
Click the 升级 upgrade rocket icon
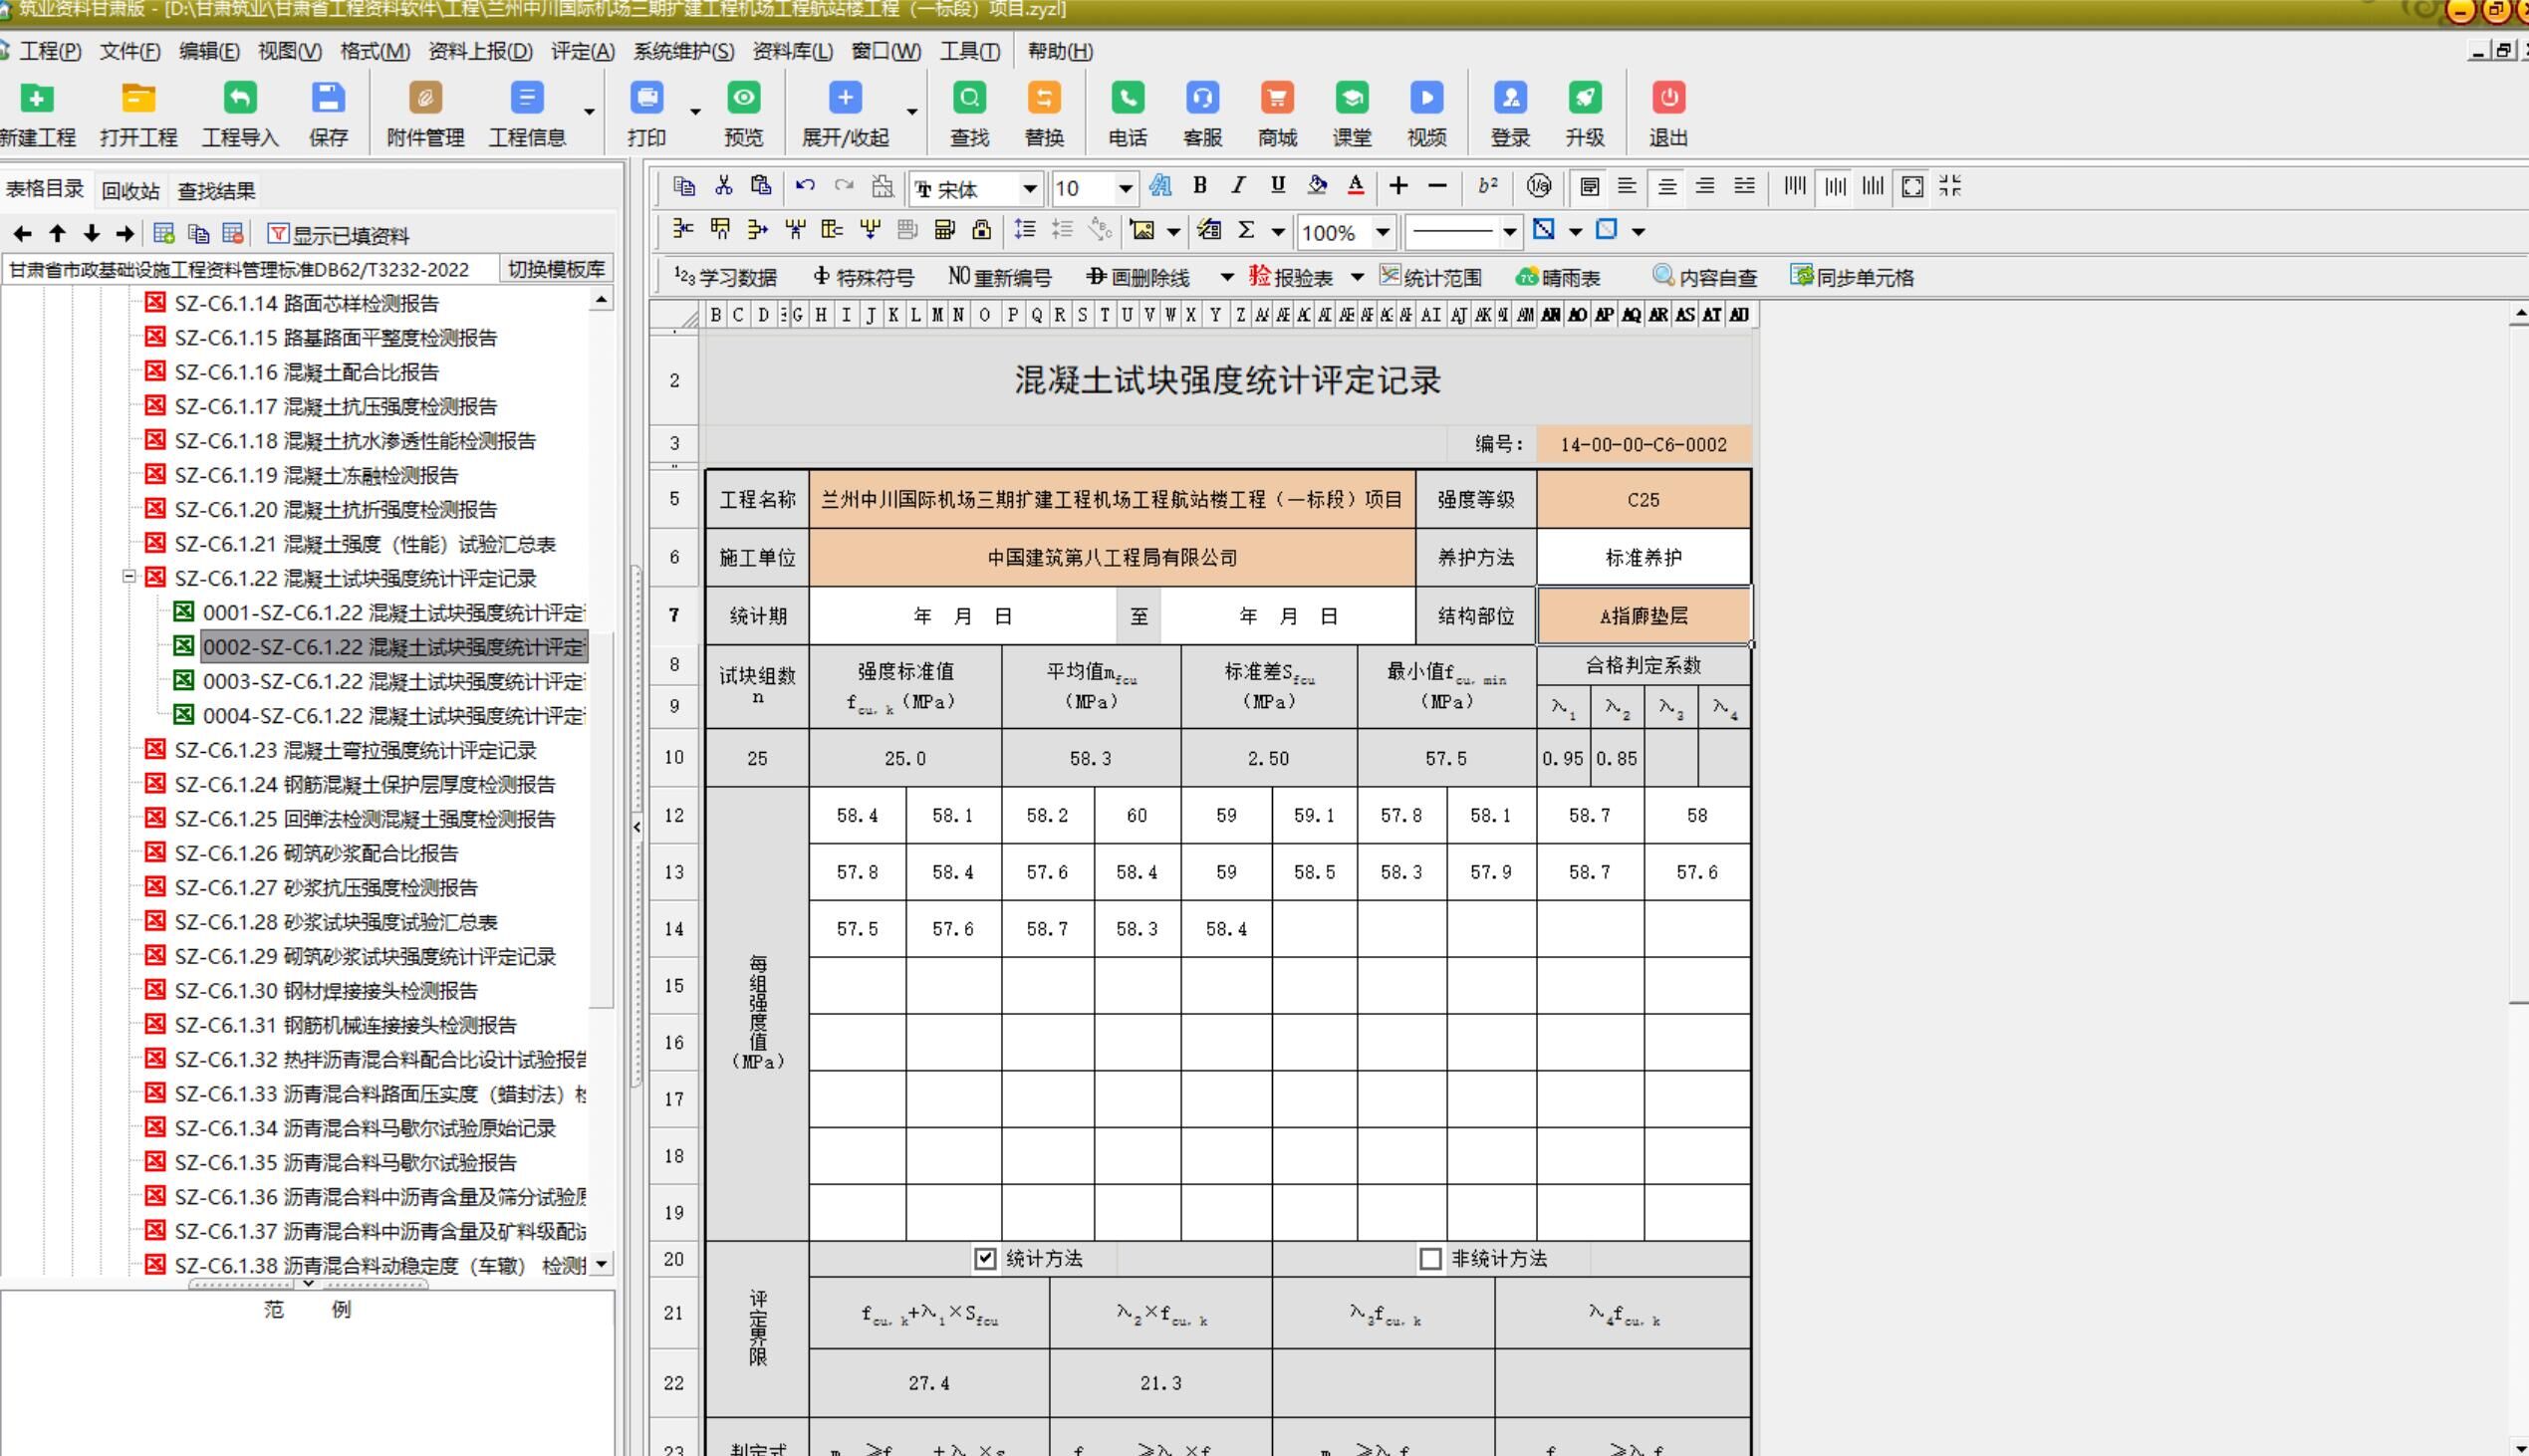(1585, 98)
